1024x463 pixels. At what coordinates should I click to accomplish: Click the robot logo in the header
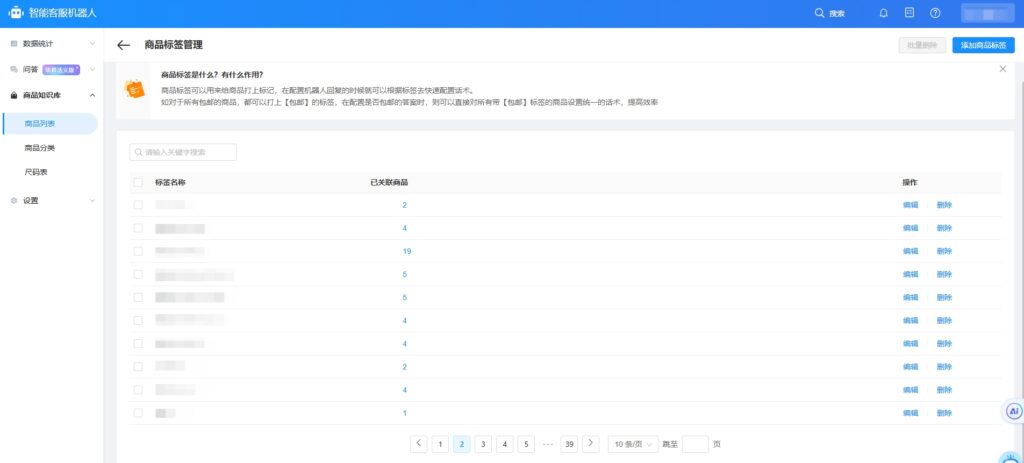point(16,13)
